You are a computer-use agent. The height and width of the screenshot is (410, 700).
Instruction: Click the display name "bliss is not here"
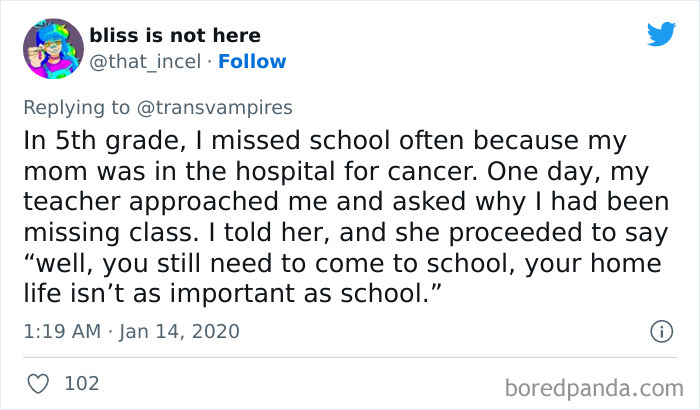174,36
